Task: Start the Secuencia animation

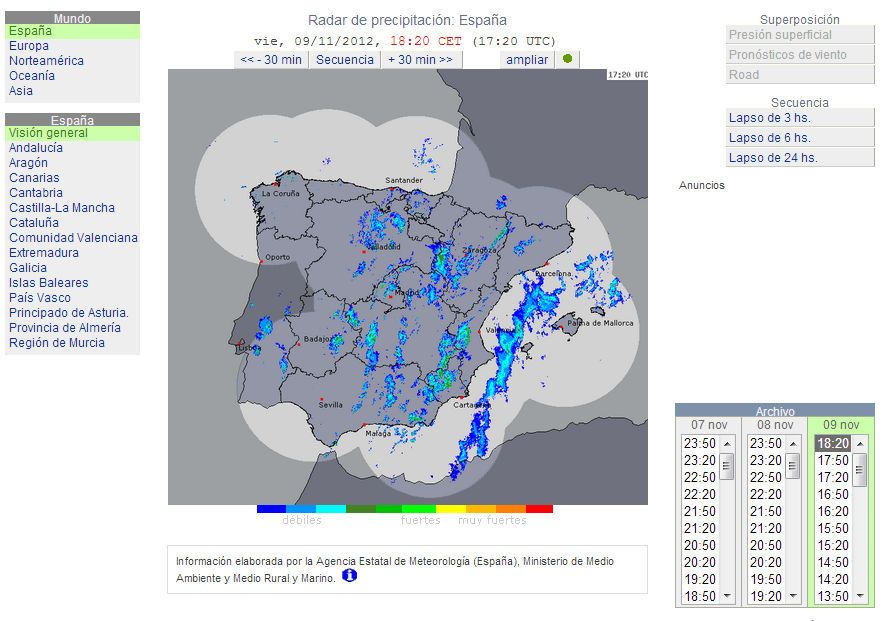Action: (344, 59)
